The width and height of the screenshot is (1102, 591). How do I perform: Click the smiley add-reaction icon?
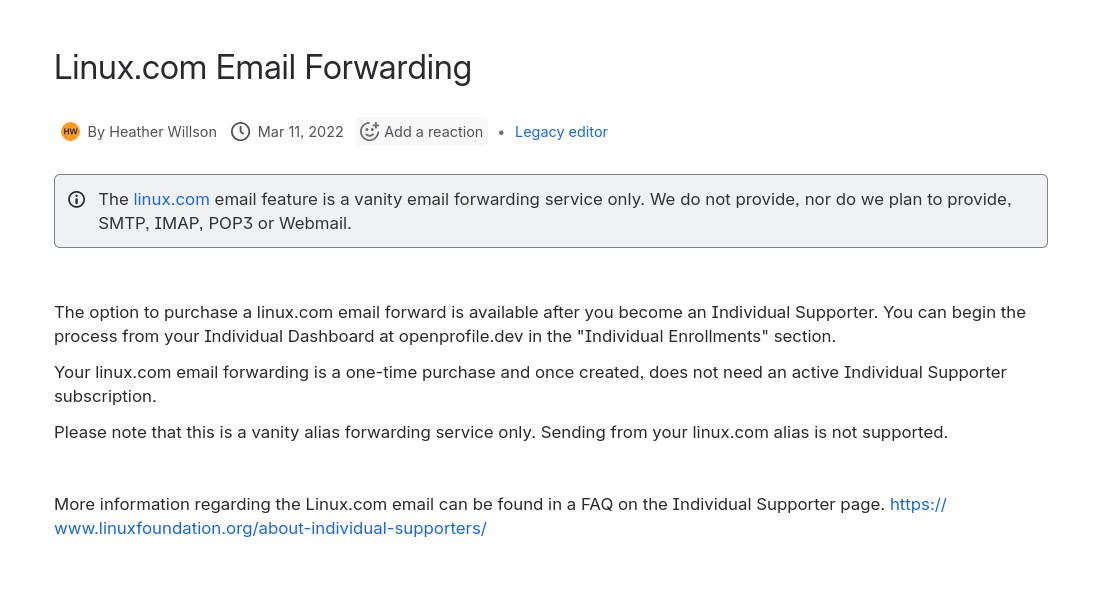[369, 131]
